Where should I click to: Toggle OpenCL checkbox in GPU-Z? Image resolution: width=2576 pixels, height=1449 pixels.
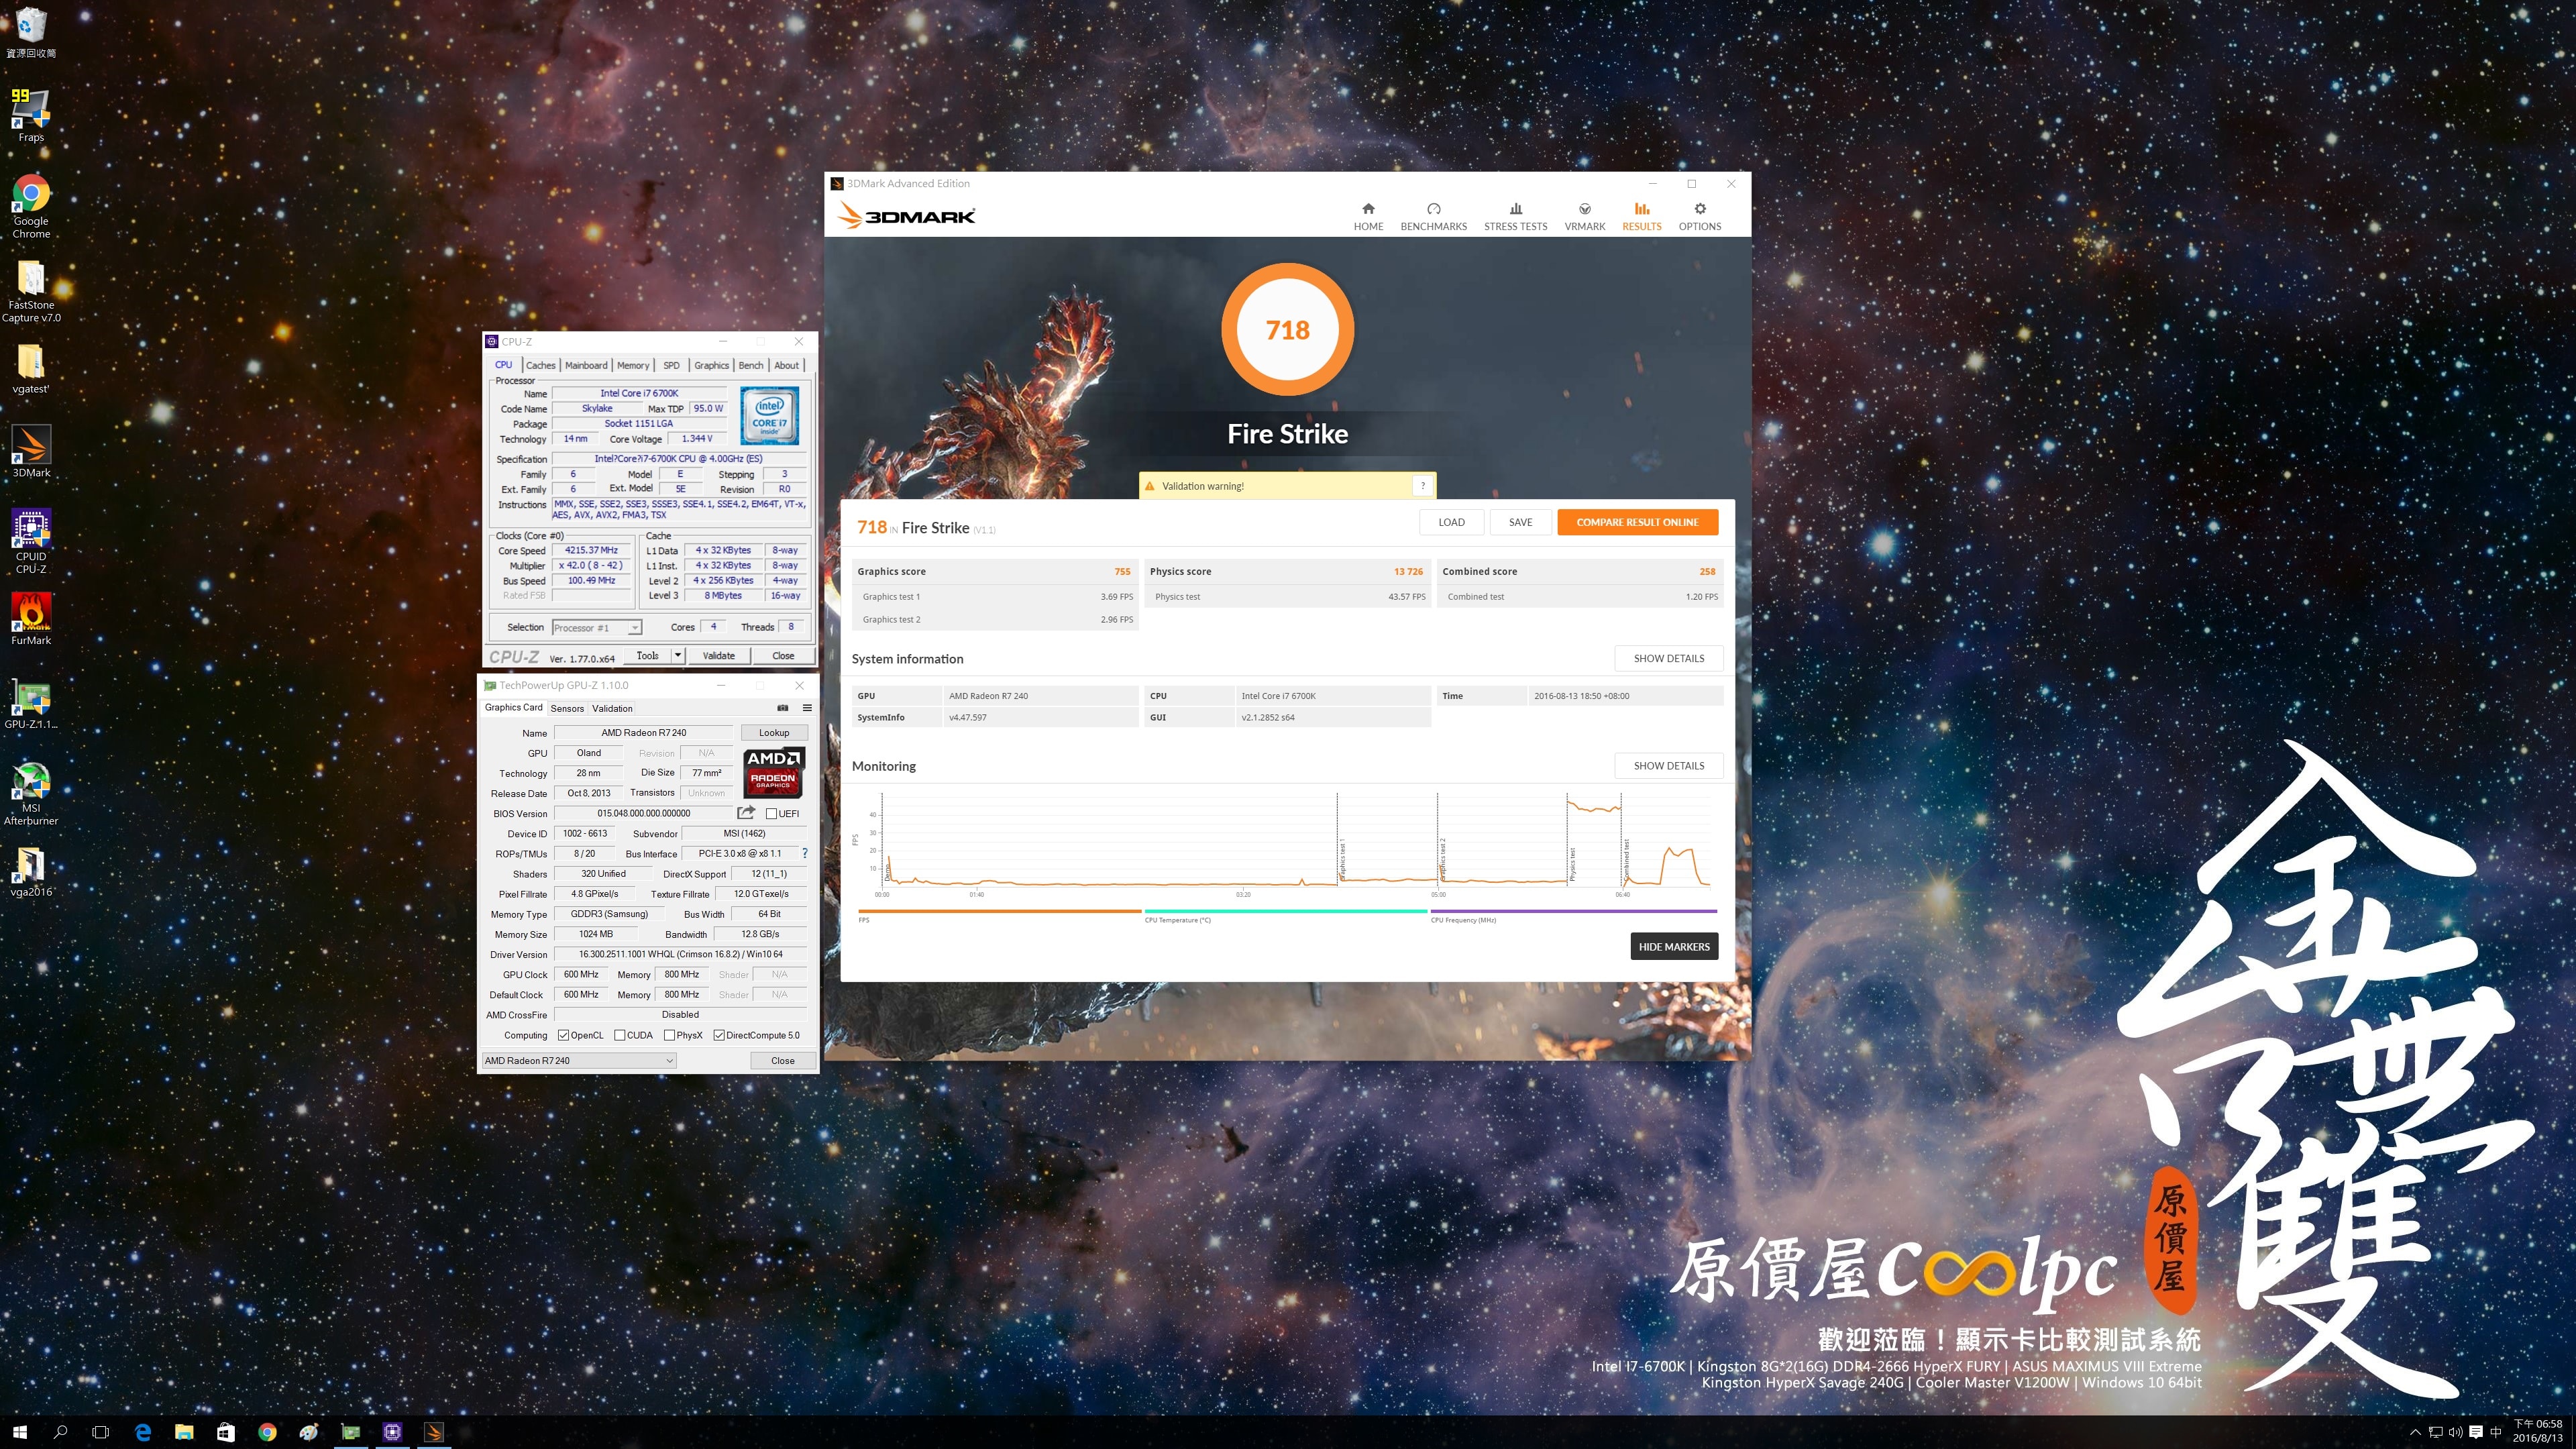pyautogui.click(x=563, y=1035)
